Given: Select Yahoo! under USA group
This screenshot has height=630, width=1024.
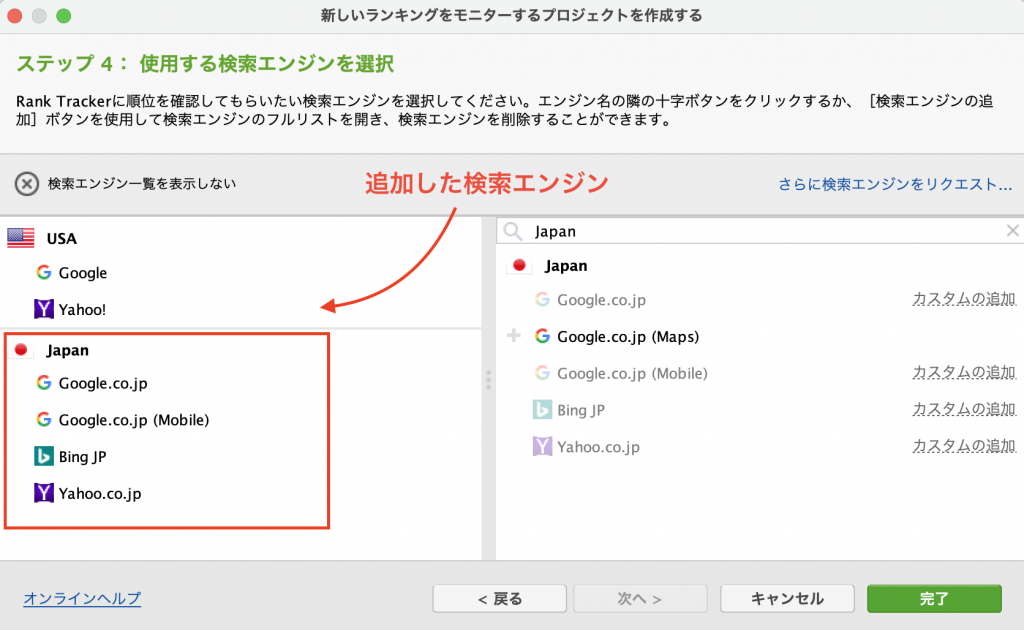Looking at the screenshot, I should (x=82, y=309).
